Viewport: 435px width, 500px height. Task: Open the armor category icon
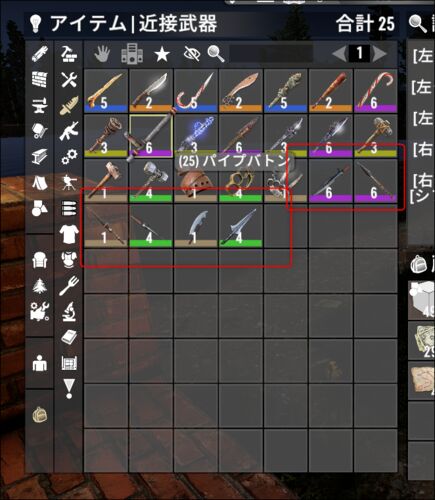coord(69,260)
